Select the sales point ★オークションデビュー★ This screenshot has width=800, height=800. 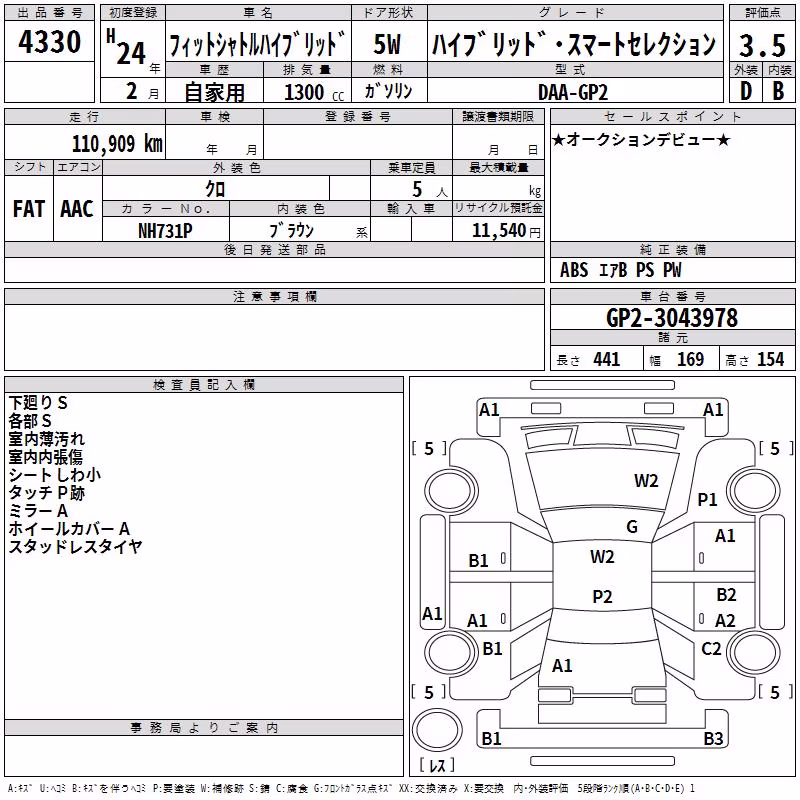(641, 139)
